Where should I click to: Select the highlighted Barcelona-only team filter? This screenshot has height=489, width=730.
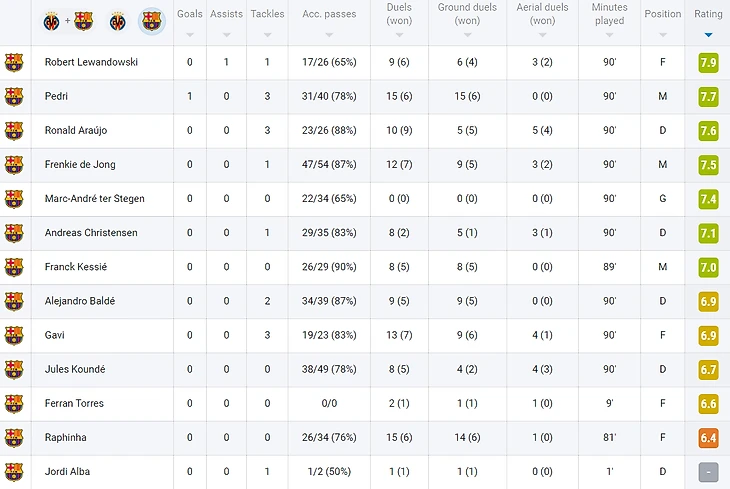point(151,21)
